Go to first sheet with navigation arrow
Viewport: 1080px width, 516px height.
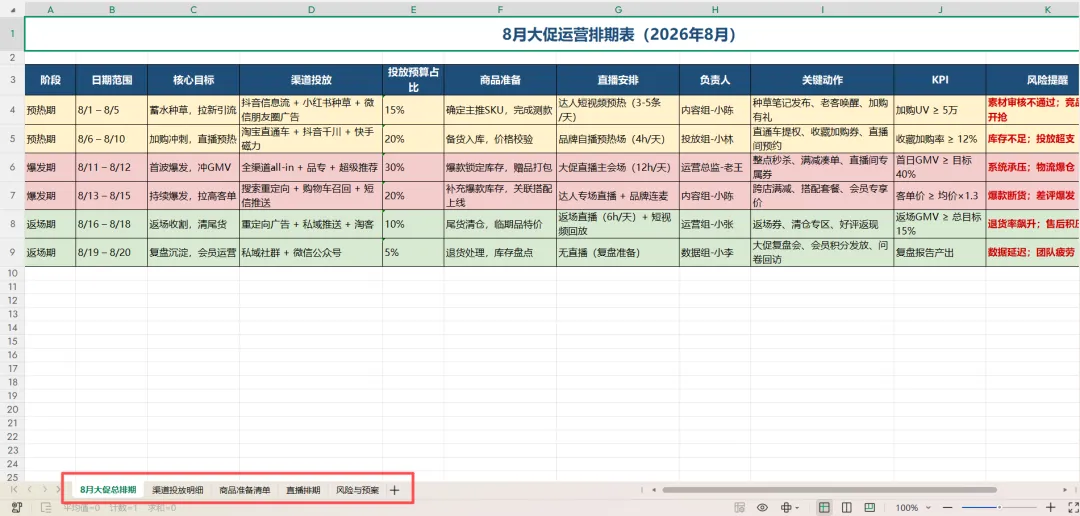(14, 489)
